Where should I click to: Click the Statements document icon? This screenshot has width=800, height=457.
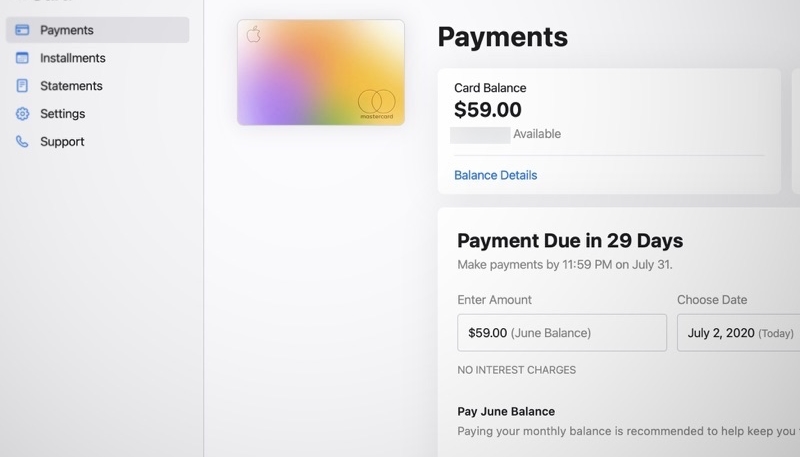22,86
